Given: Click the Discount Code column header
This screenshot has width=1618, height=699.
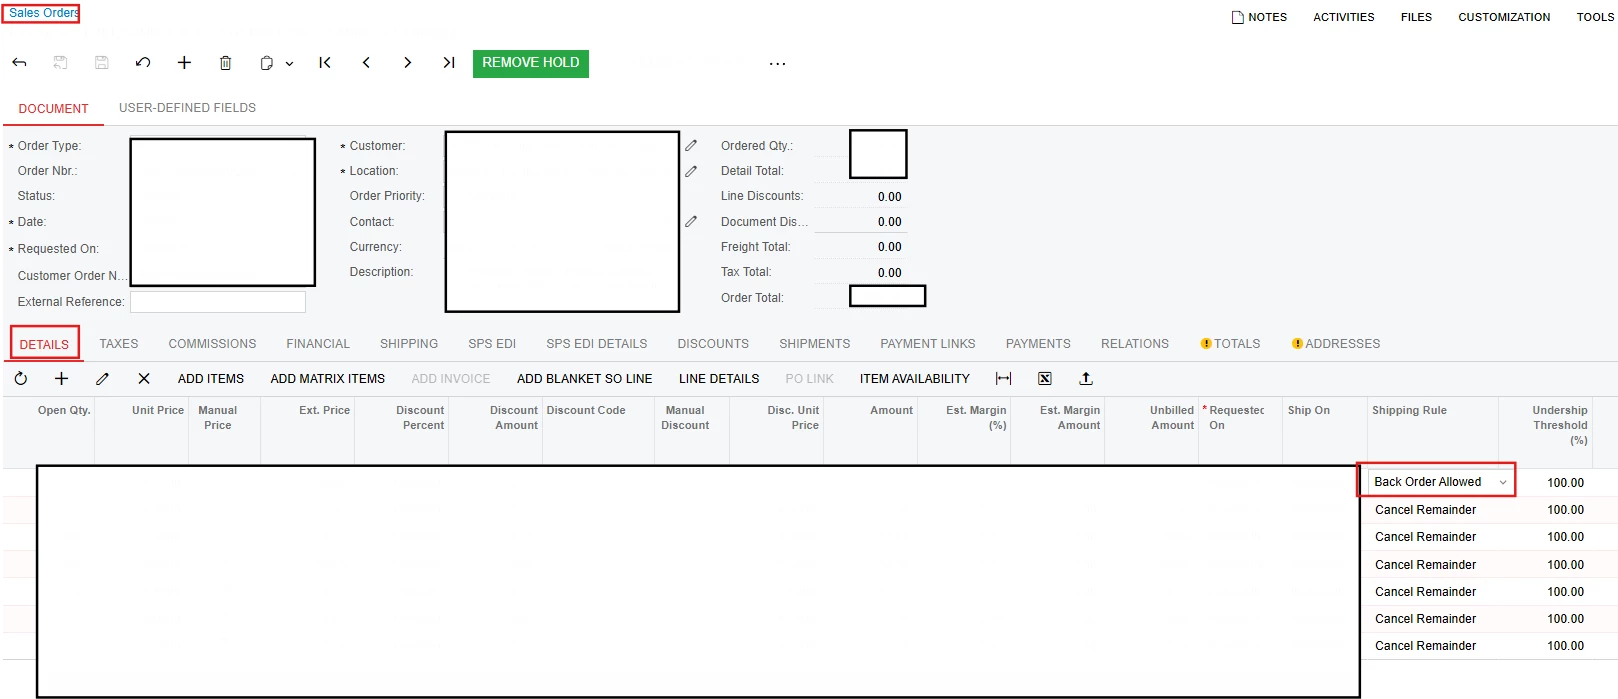Looking at the screenshot, I should tap(586, 411).
